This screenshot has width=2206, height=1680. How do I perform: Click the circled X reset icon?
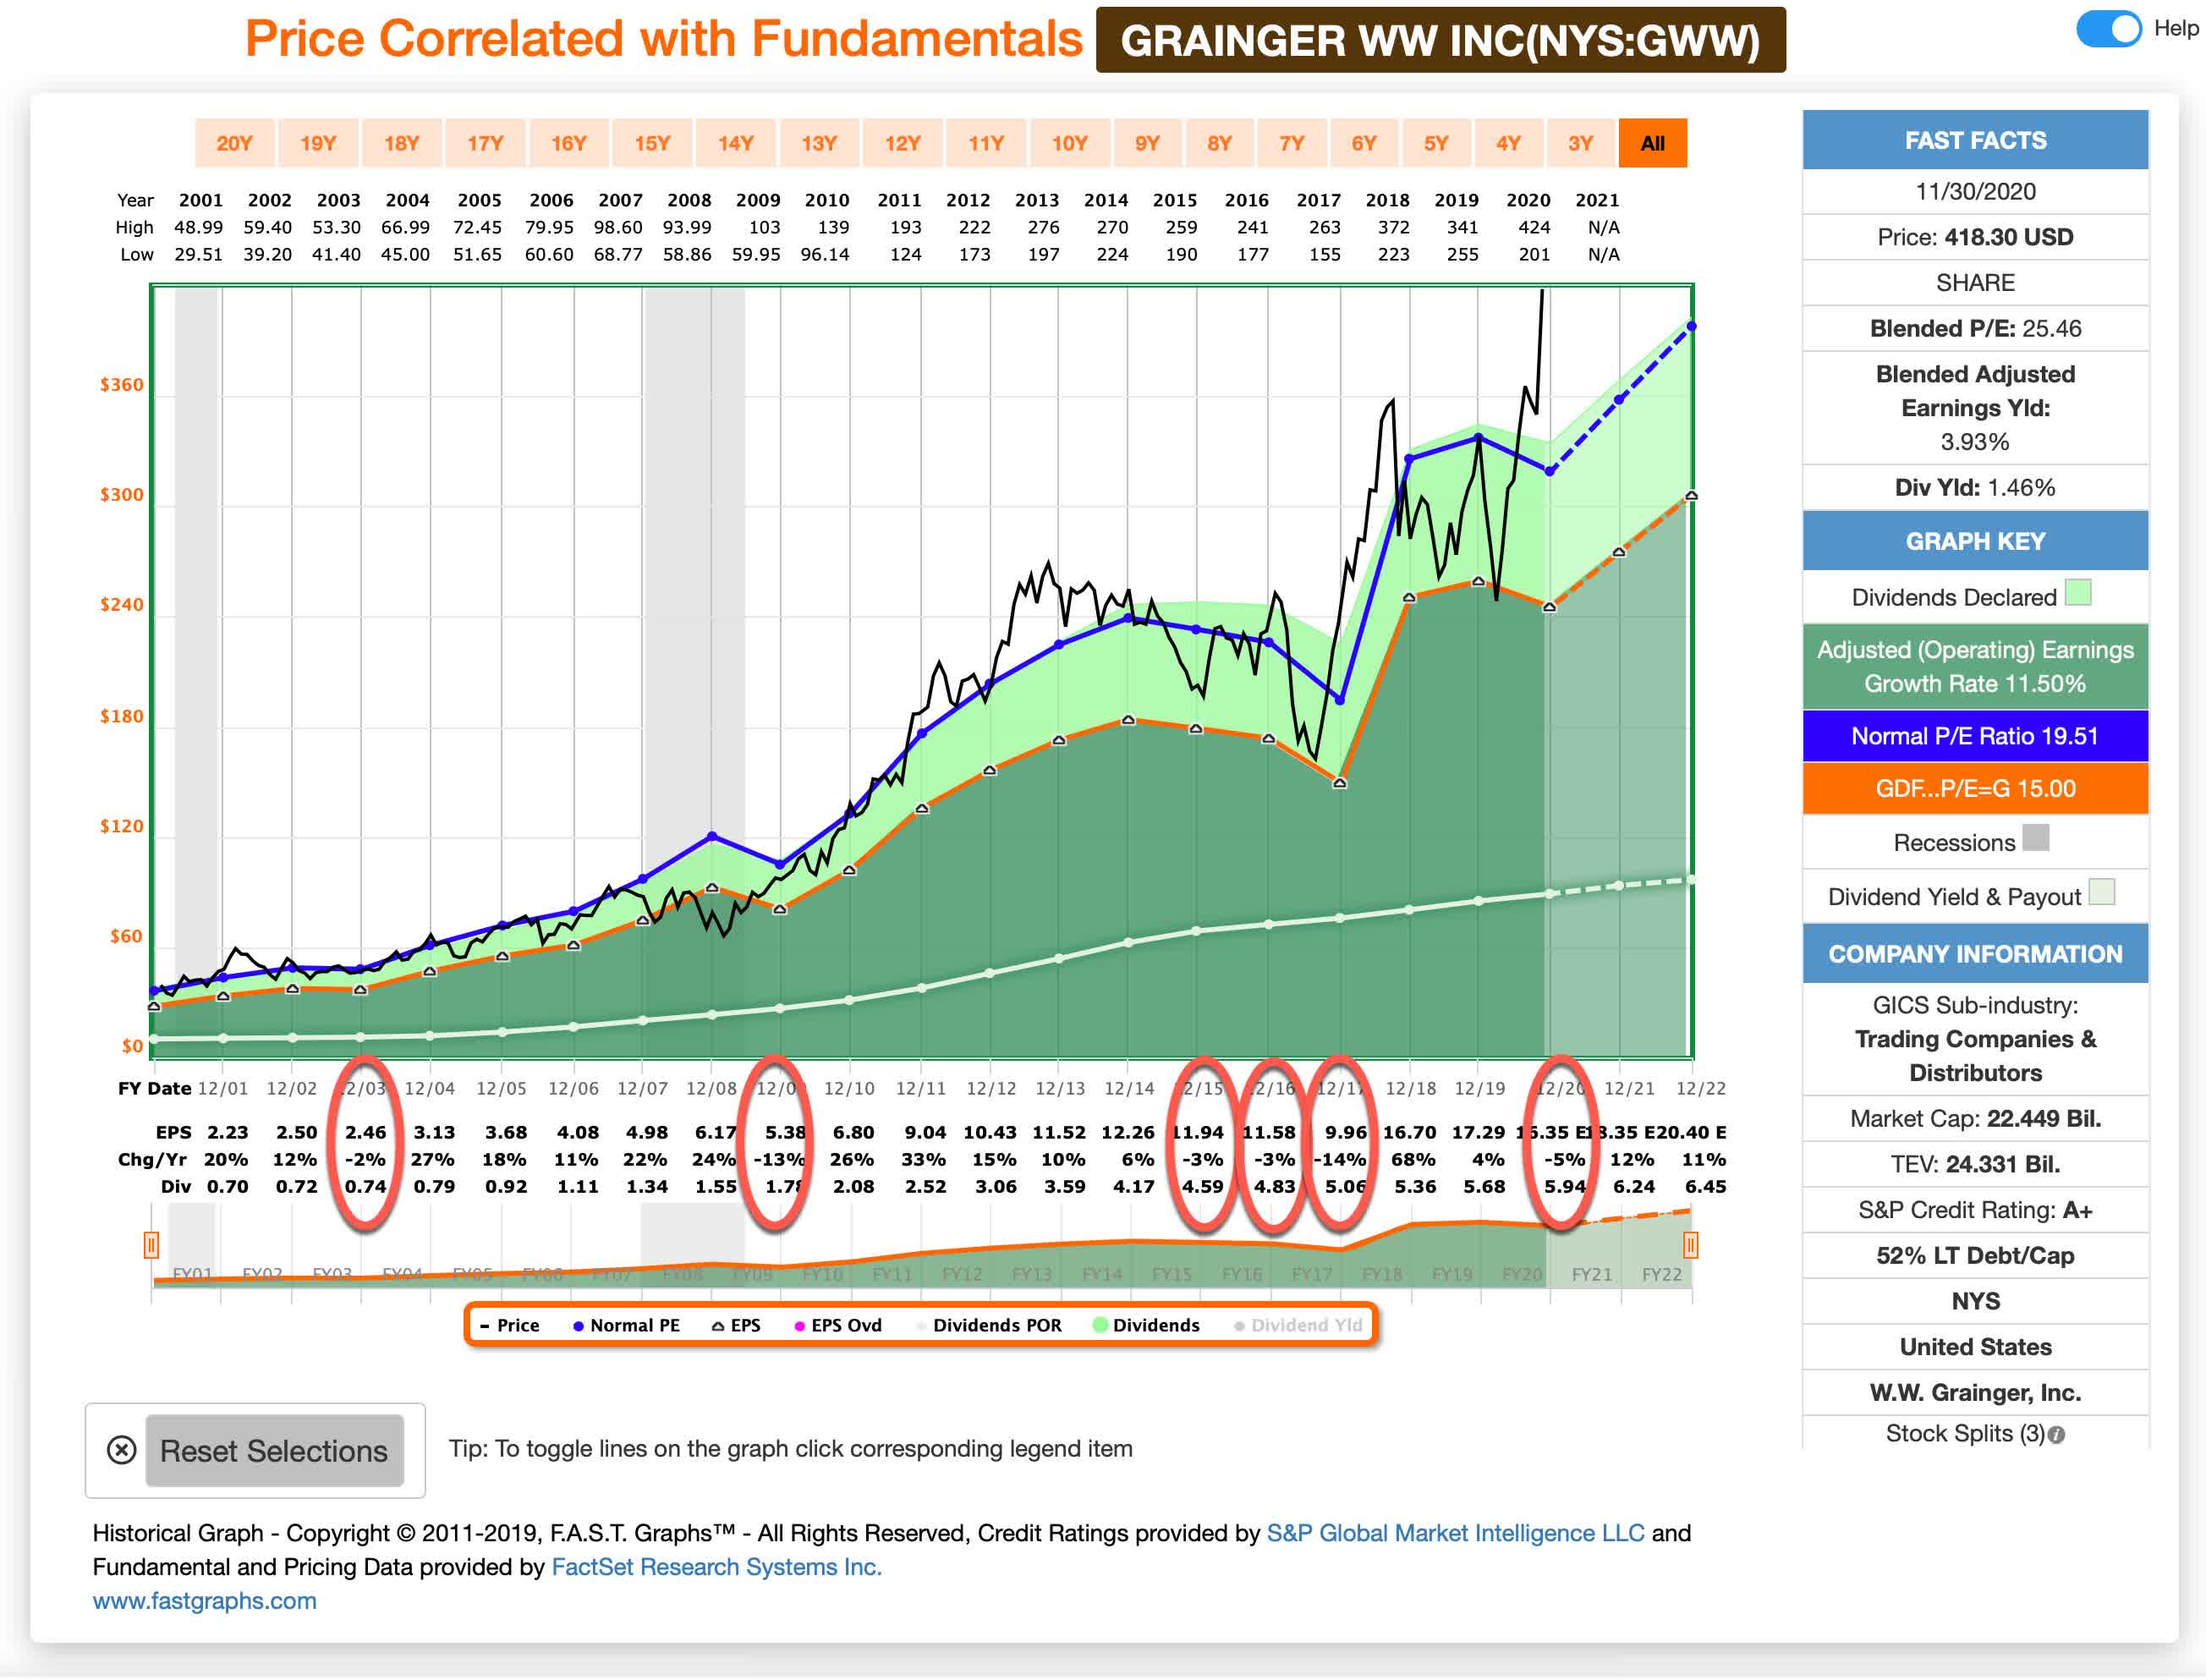(121, 1450)
